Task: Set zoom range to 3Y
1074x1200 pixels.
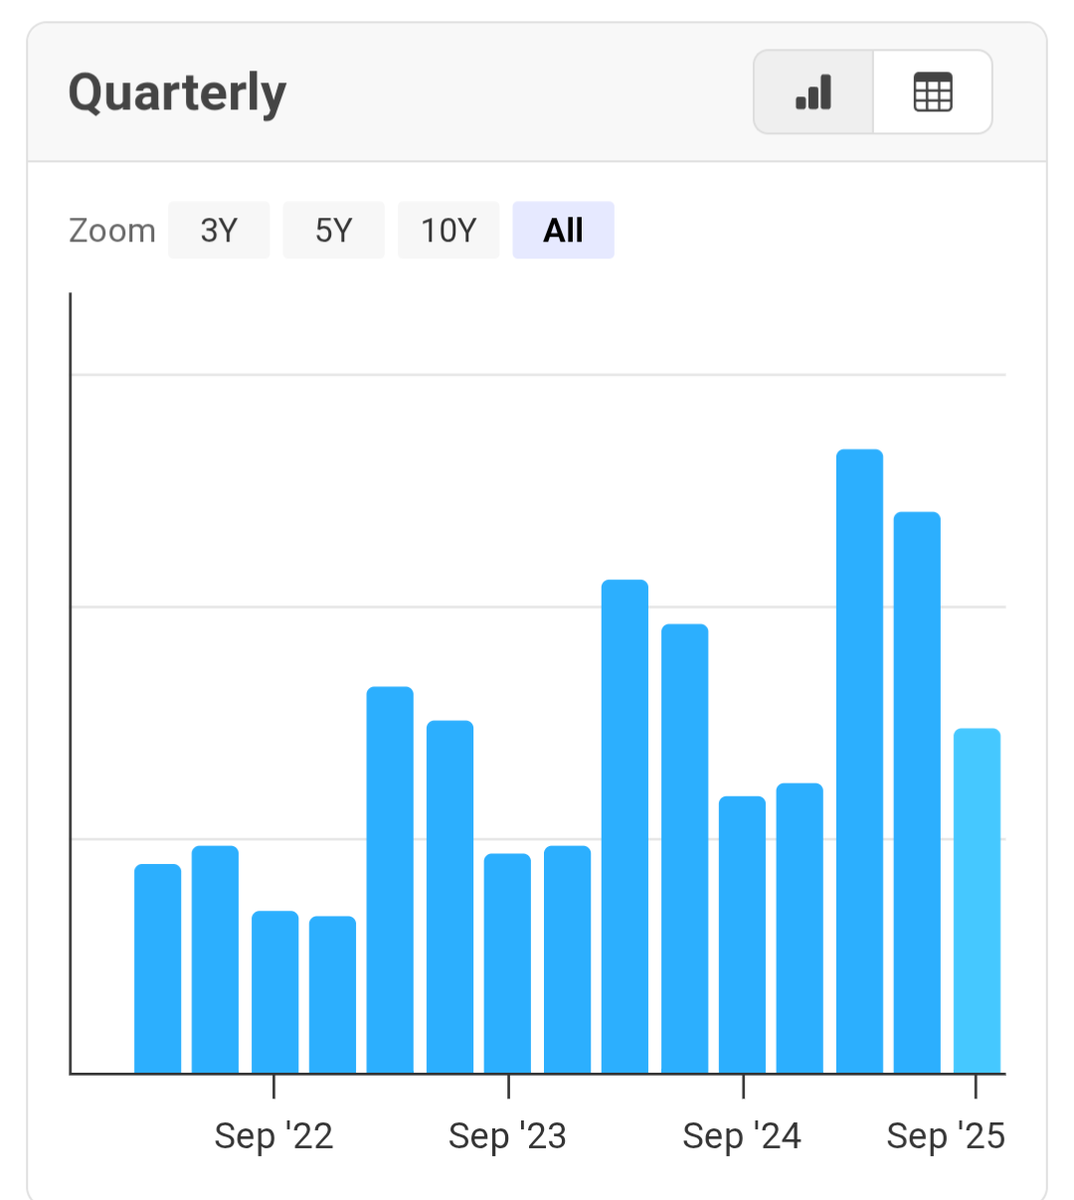Action: click(219, 230)
